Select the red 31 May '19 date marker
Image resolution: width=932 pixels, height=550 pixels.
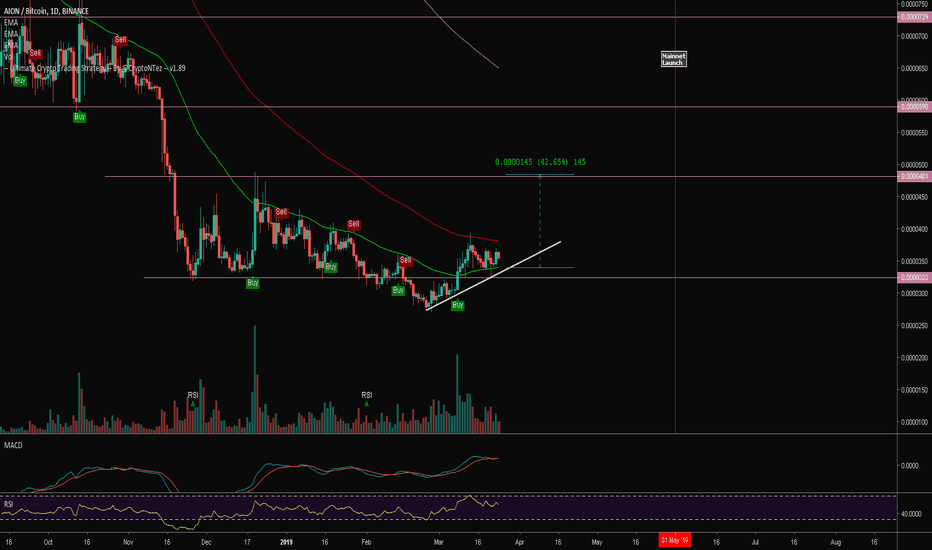point(675,540)
